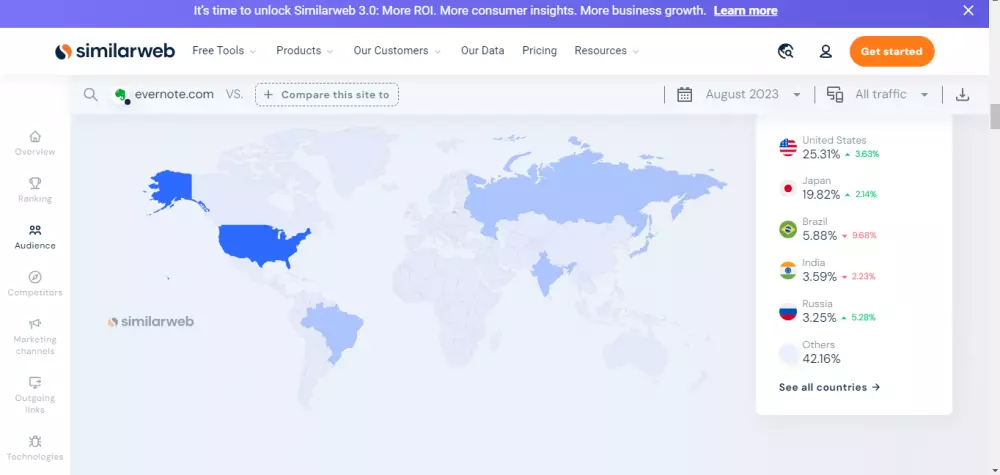Expand the Products menu

tap(305, 51)
